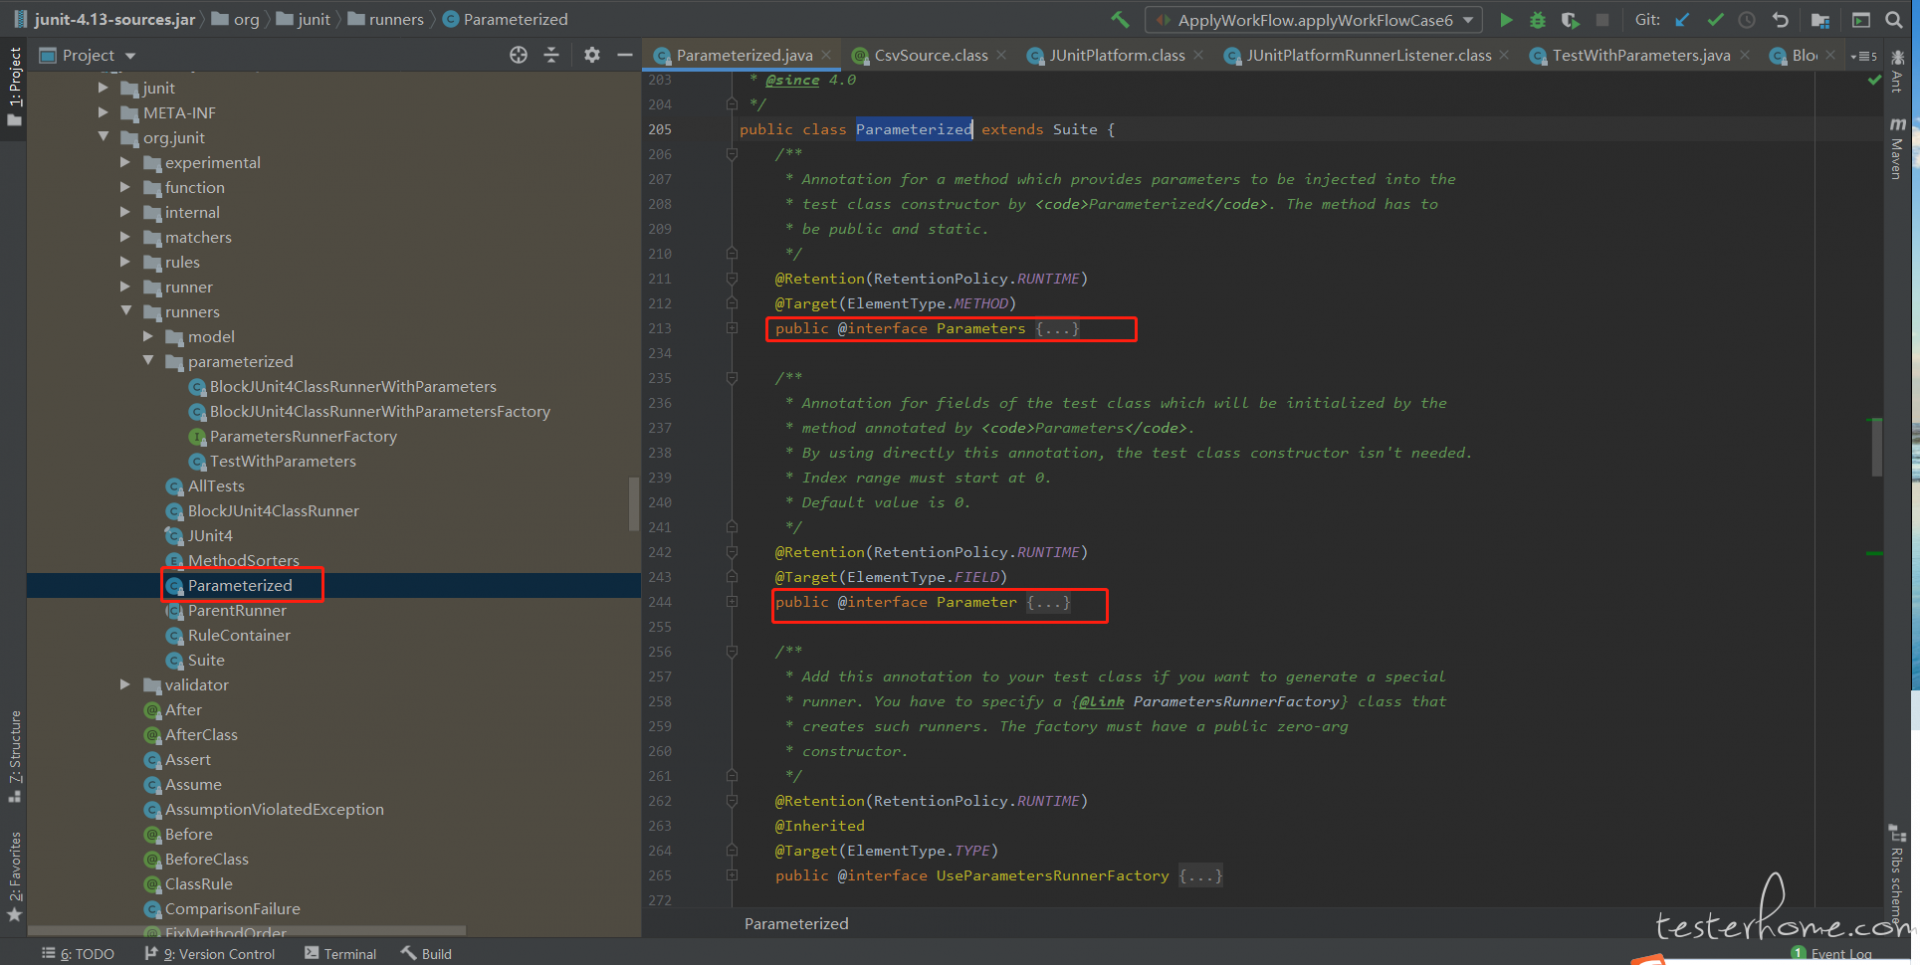Open Version Control tool window
This screenshot has width=1920, height=965.
tap(210, 954)
